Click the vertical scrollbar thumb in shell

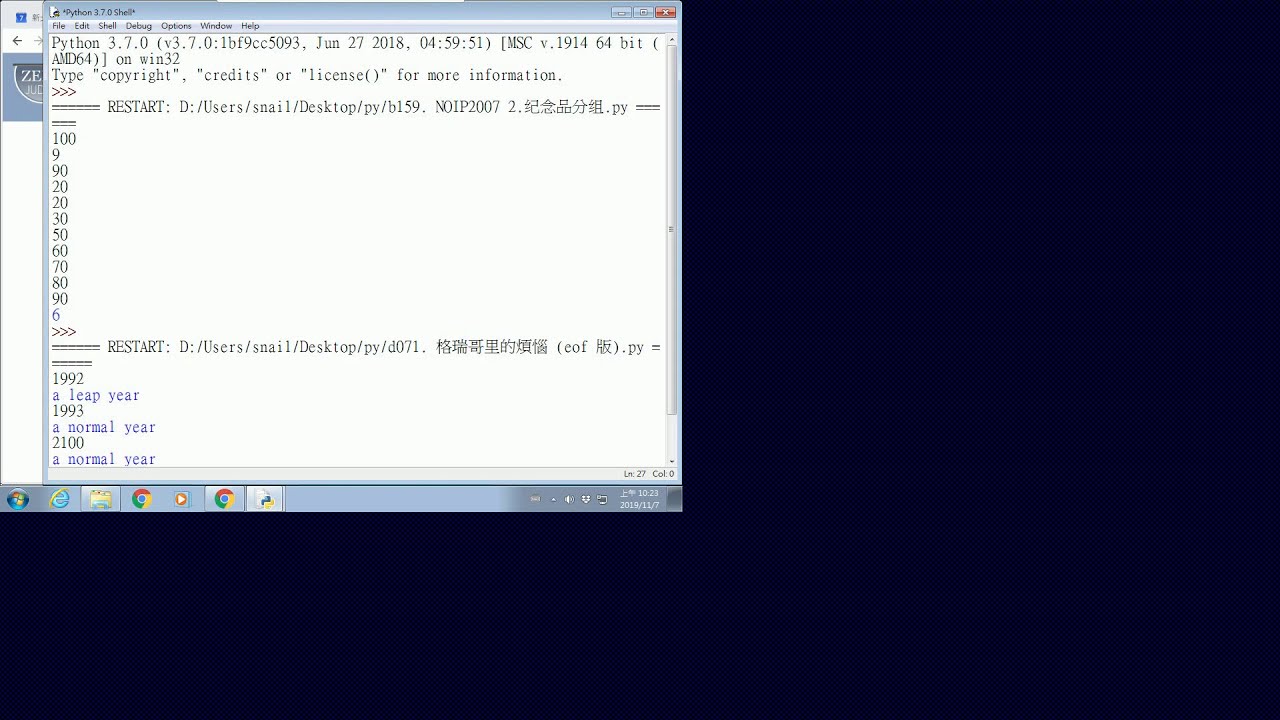[x=672, y=229]
